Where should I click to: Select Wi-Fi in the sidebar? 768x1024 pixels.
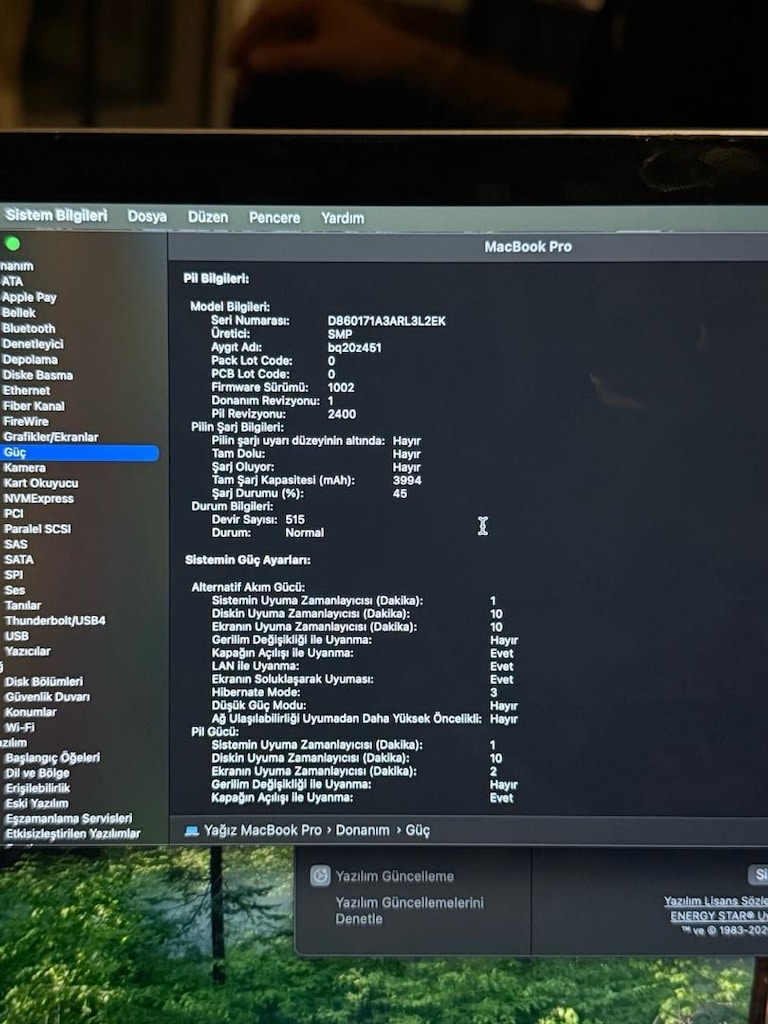(x=20, y=727)
